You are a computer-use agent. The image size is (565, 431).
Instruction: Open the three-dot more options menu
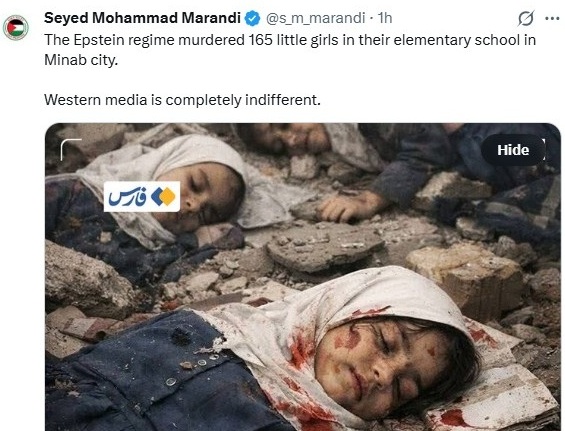[x=552, y=18]
